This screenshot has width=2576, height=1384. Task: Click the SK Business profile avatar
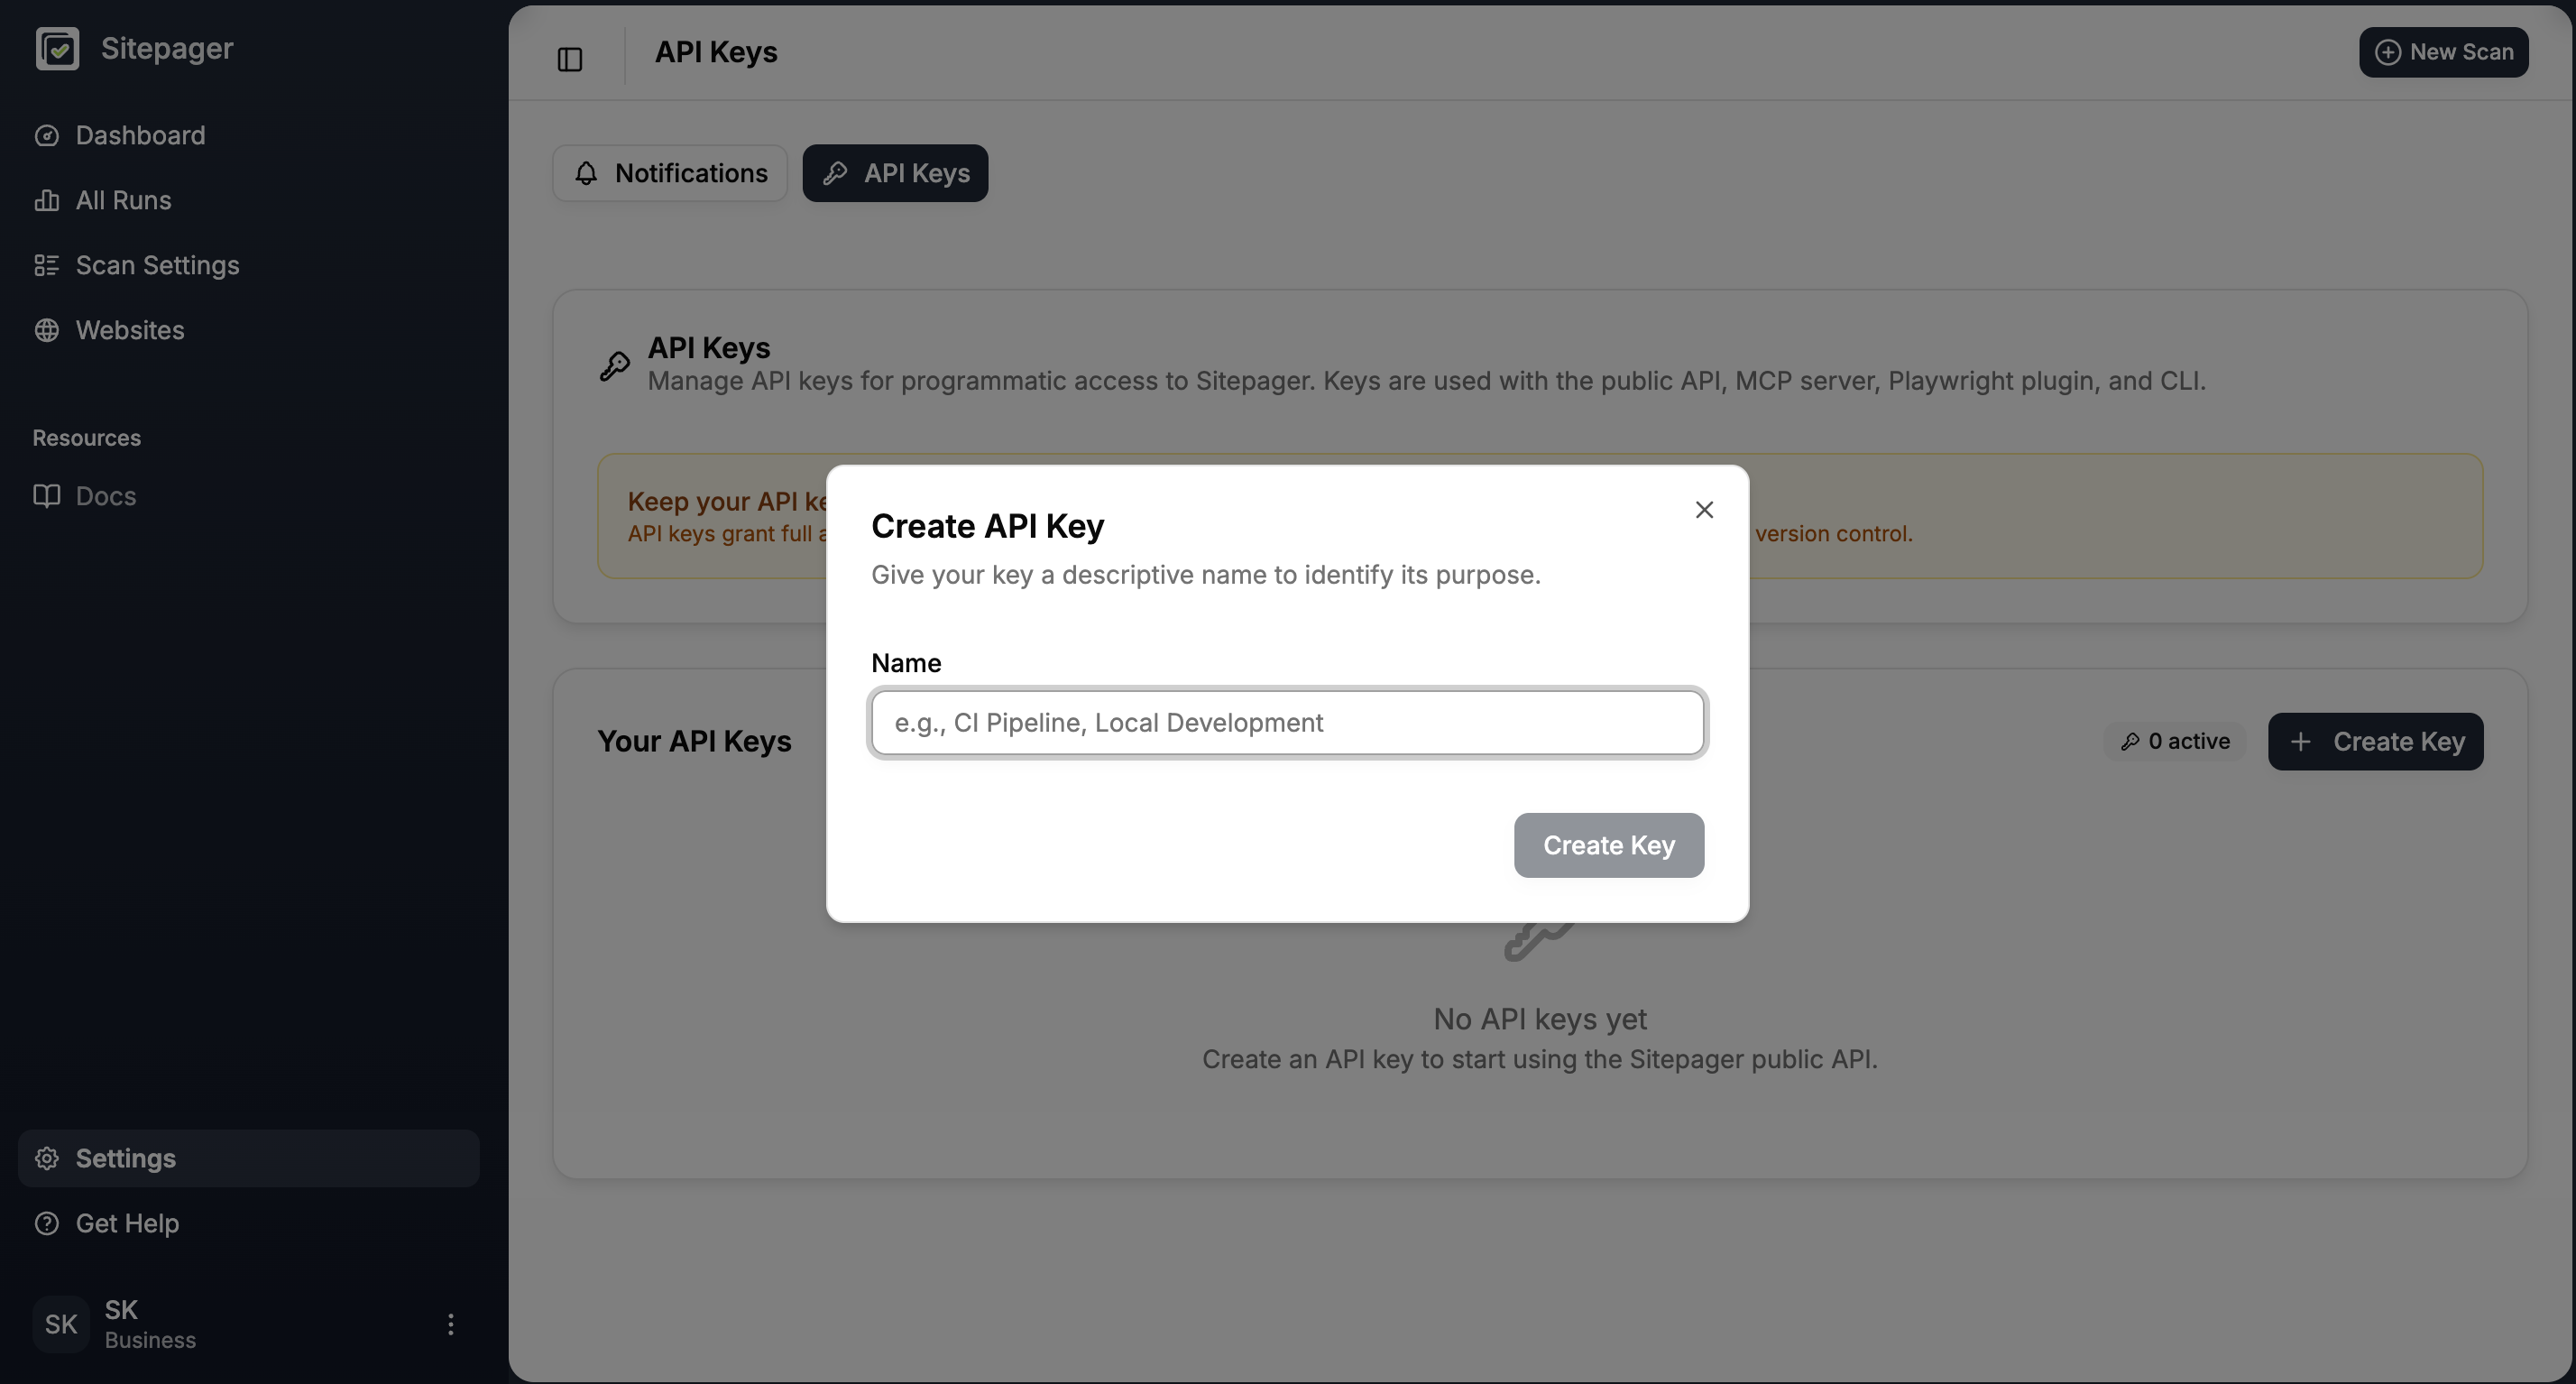pos(60,1324)
